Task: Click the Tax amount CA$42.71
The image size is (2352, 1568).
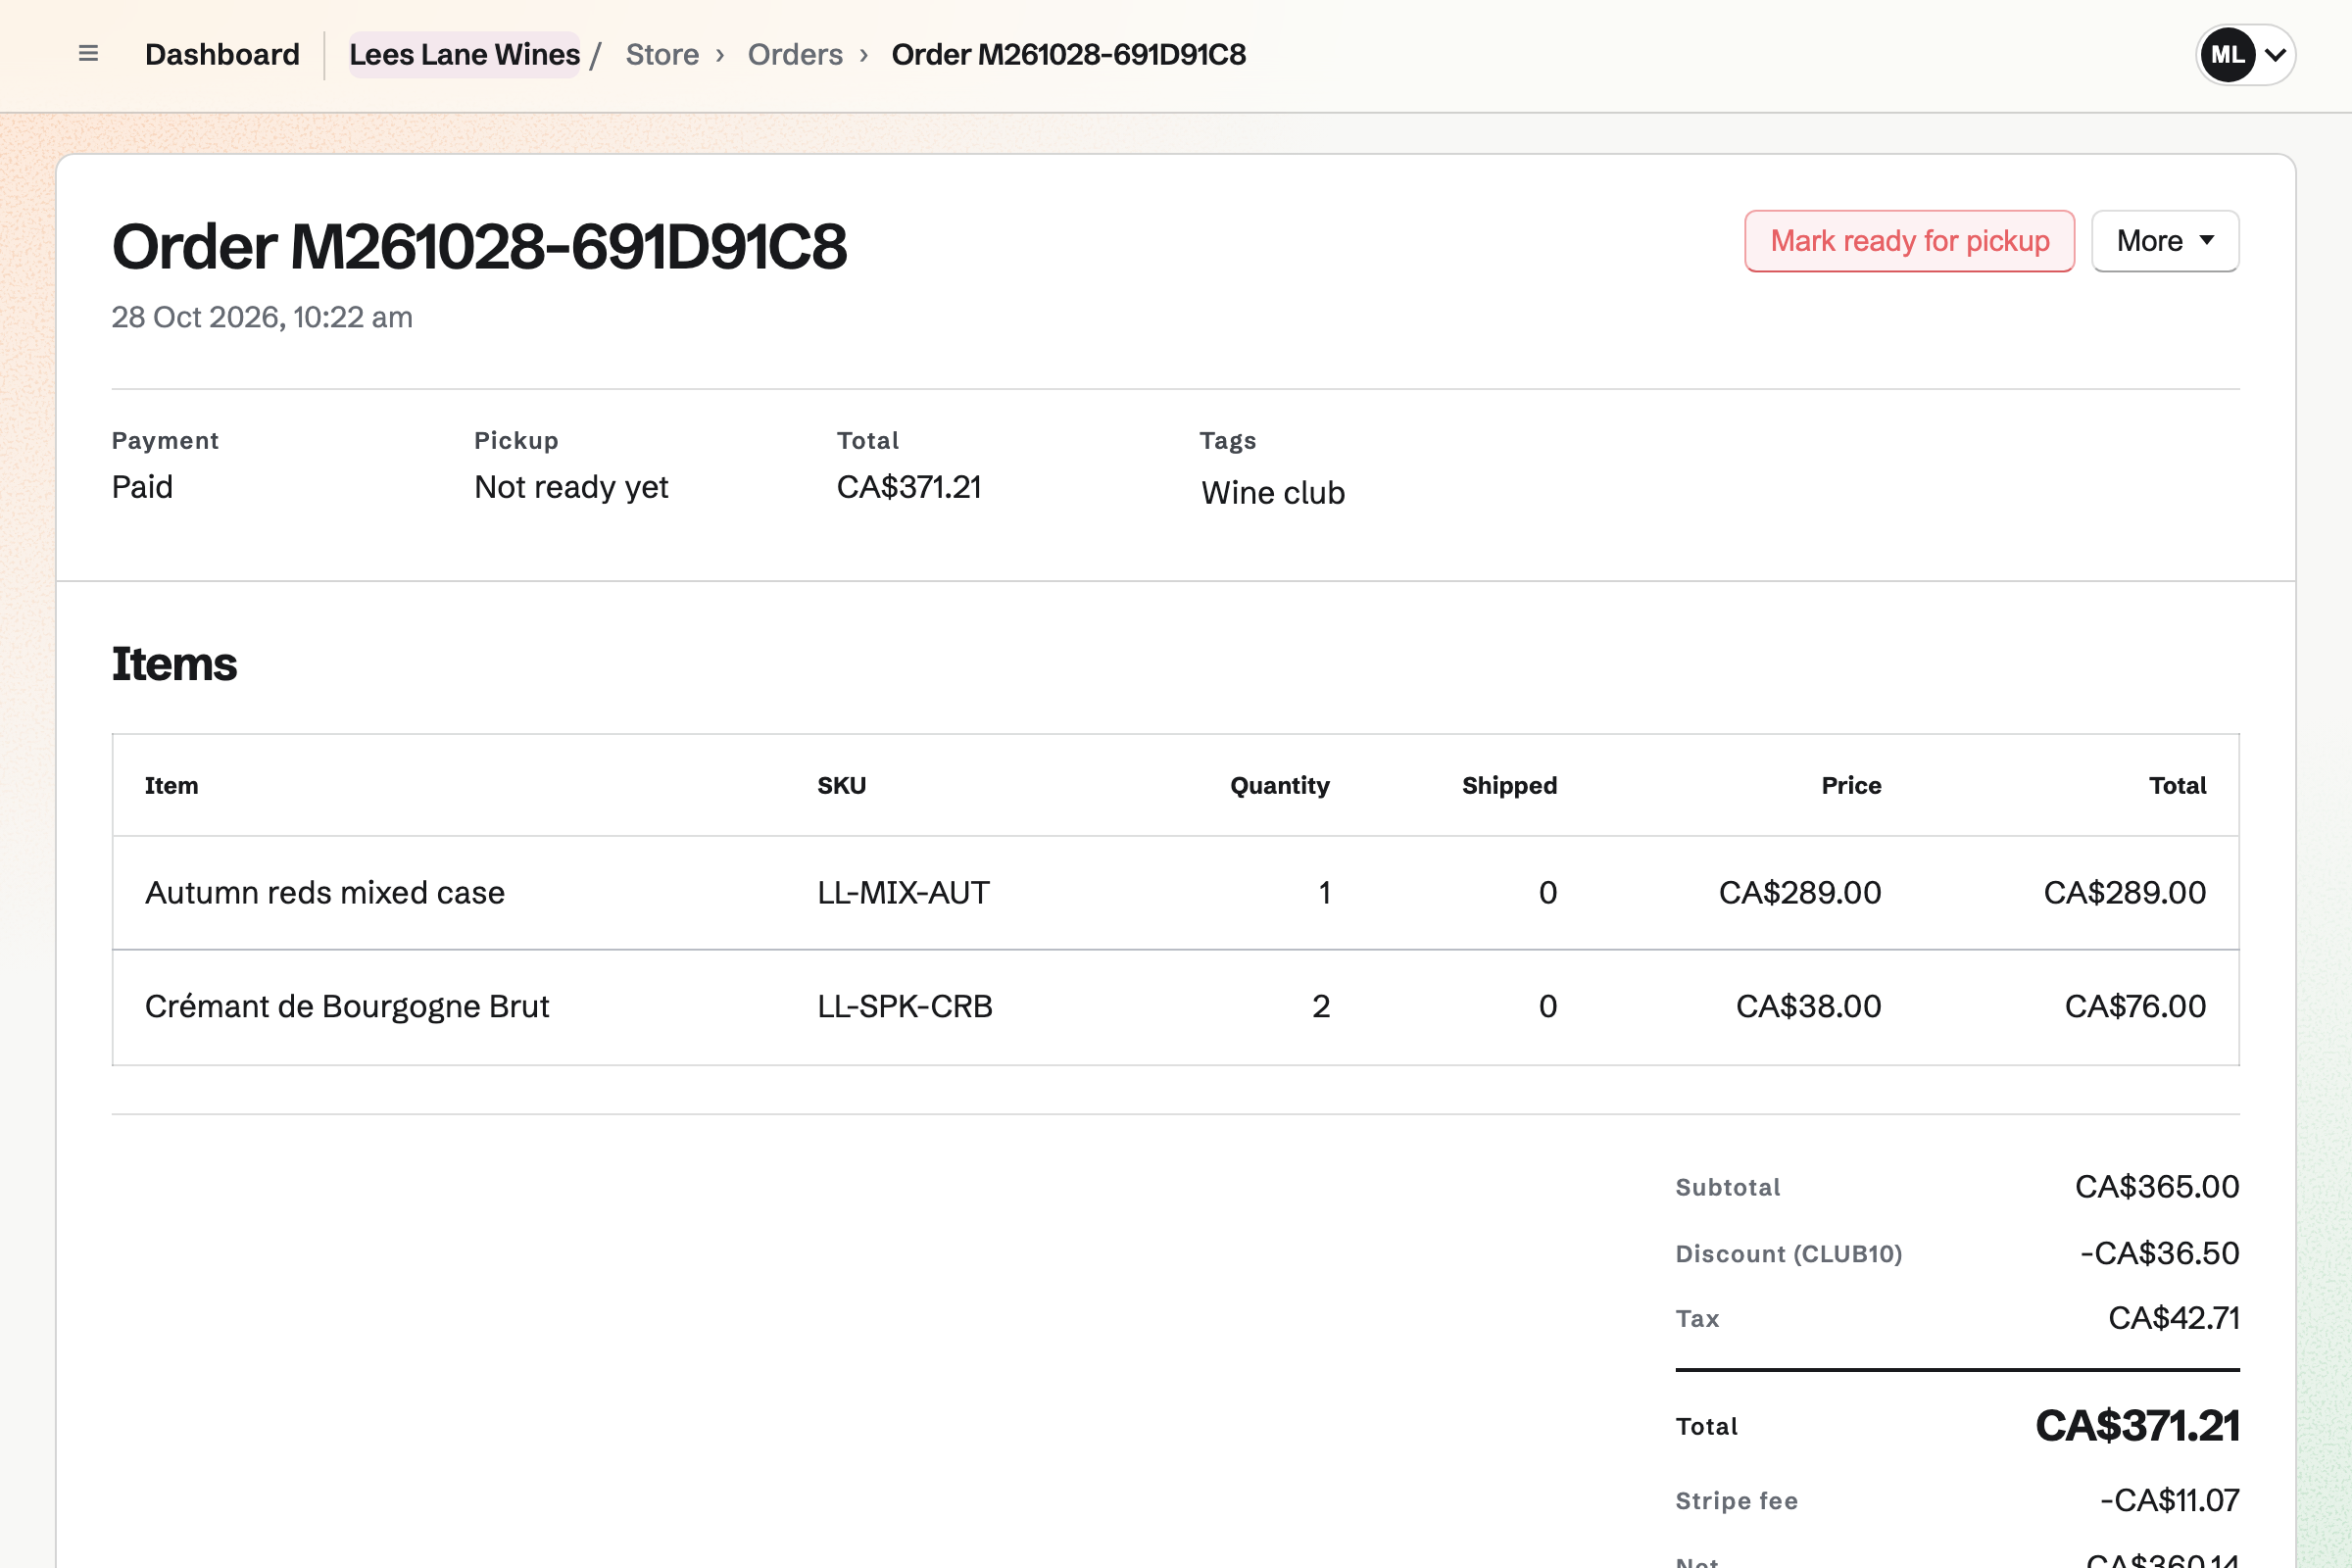Action: (2174, 1318)
